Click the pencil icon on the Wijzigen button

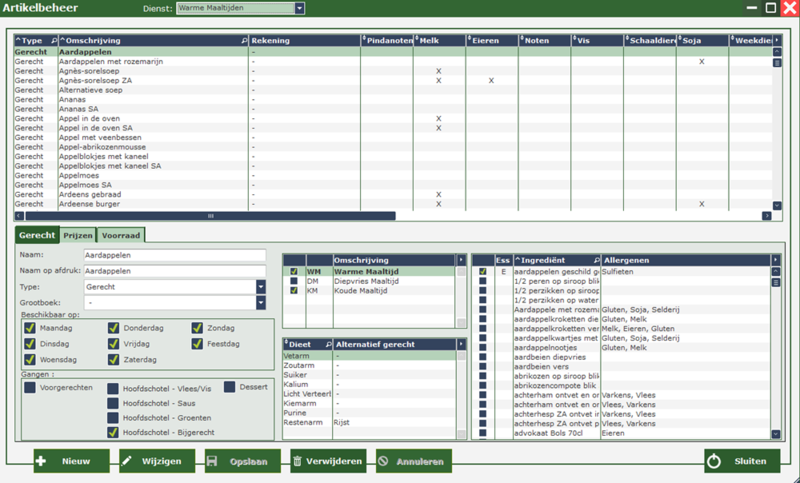(128, 461)
